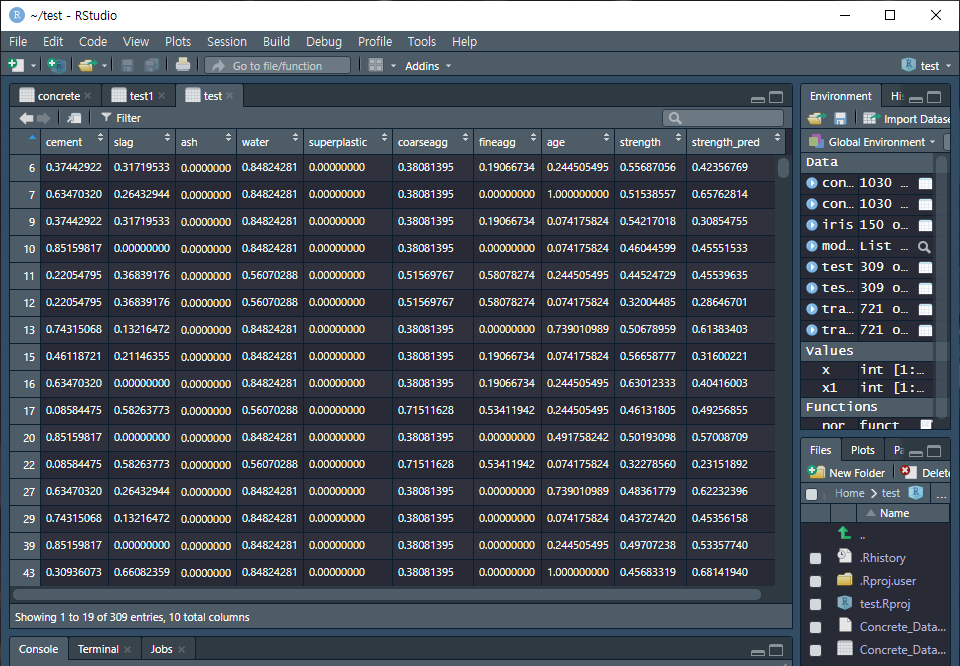Close the Terminal tab
Image resolution: width=960 pixels, height=666 pixels.
tap(127, 649)
